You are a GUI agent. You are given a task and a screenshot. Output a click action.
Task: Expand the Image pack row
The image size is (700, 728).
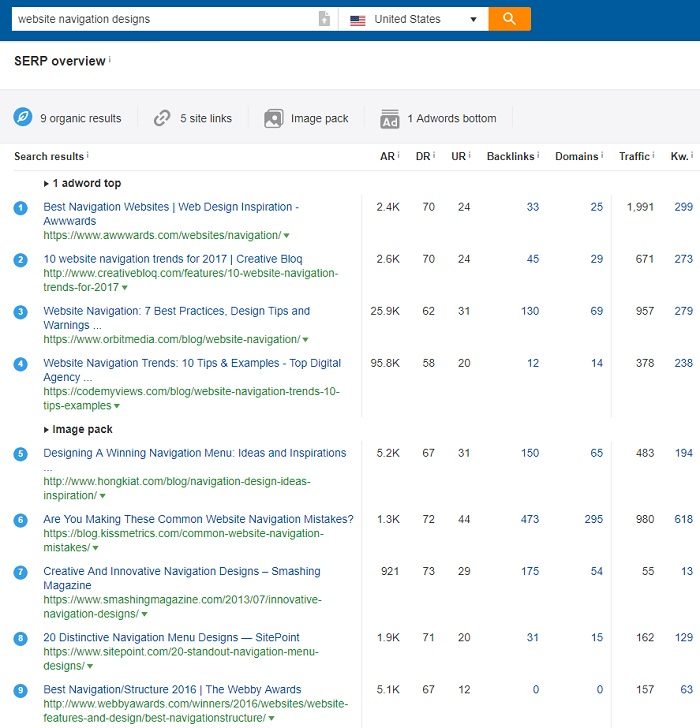click(x=78, y=429)
